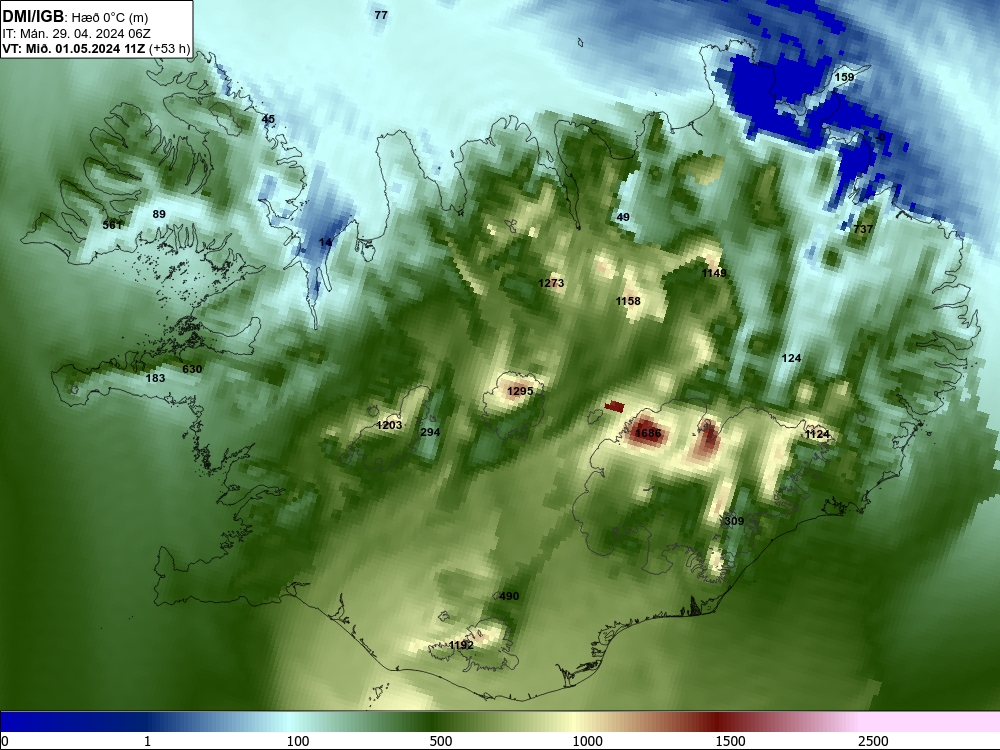Click the 14 label in the blue fjord
The height and width of the screenshot is (750, 1000).
pos(325,242)
